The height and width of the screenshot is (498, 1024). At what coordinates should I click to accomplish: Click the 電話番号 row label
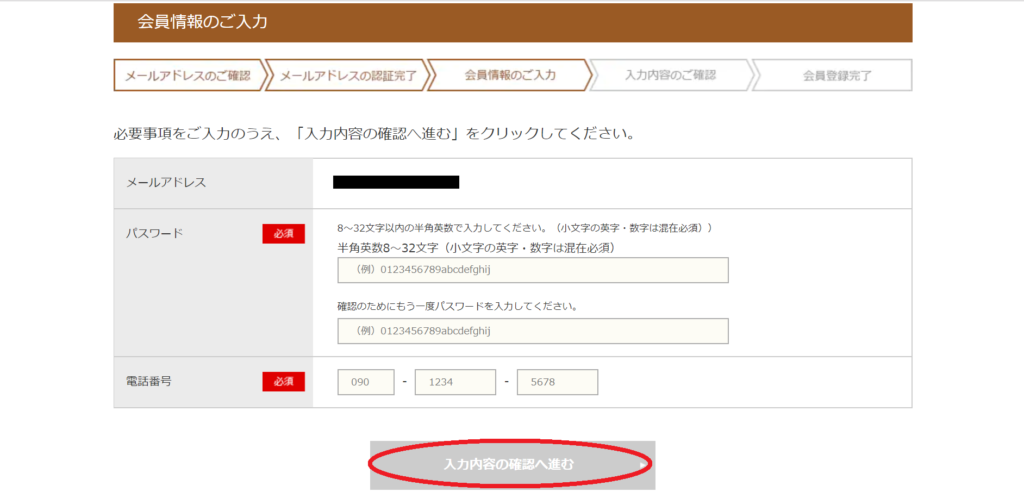click(x=149, y=381)
